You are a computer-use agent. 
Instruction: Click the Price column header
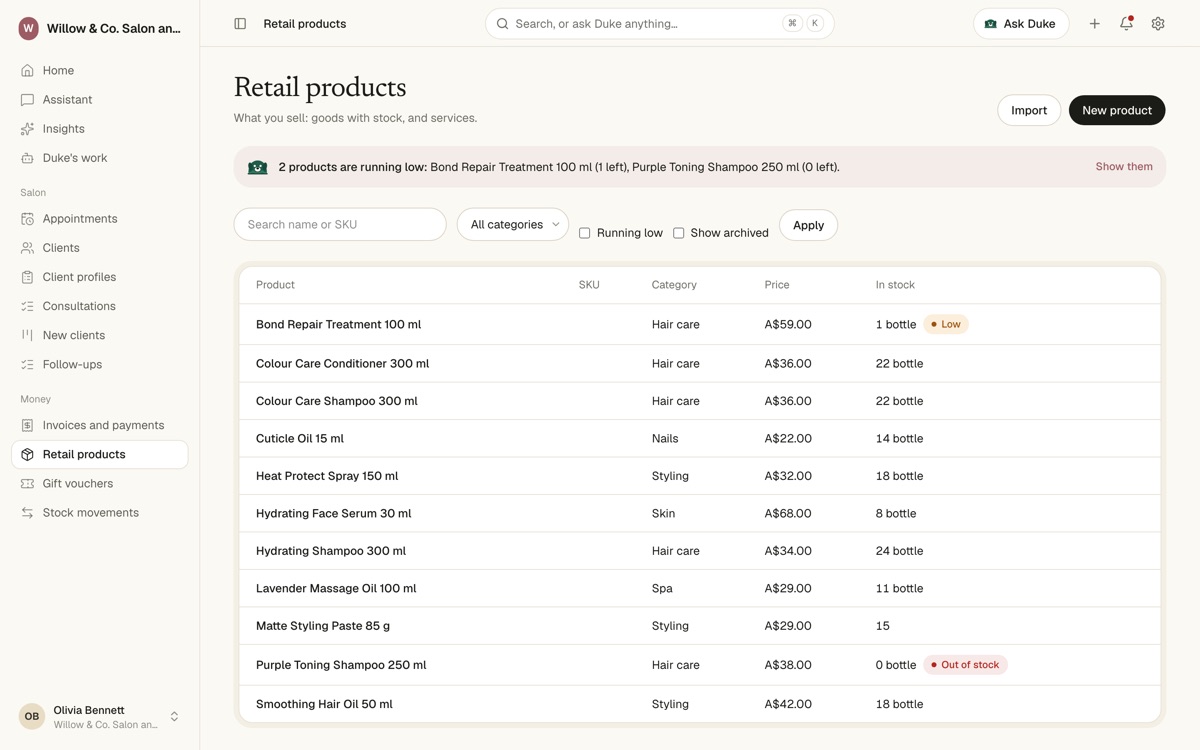pyautogui.click(x=777, y=285)
